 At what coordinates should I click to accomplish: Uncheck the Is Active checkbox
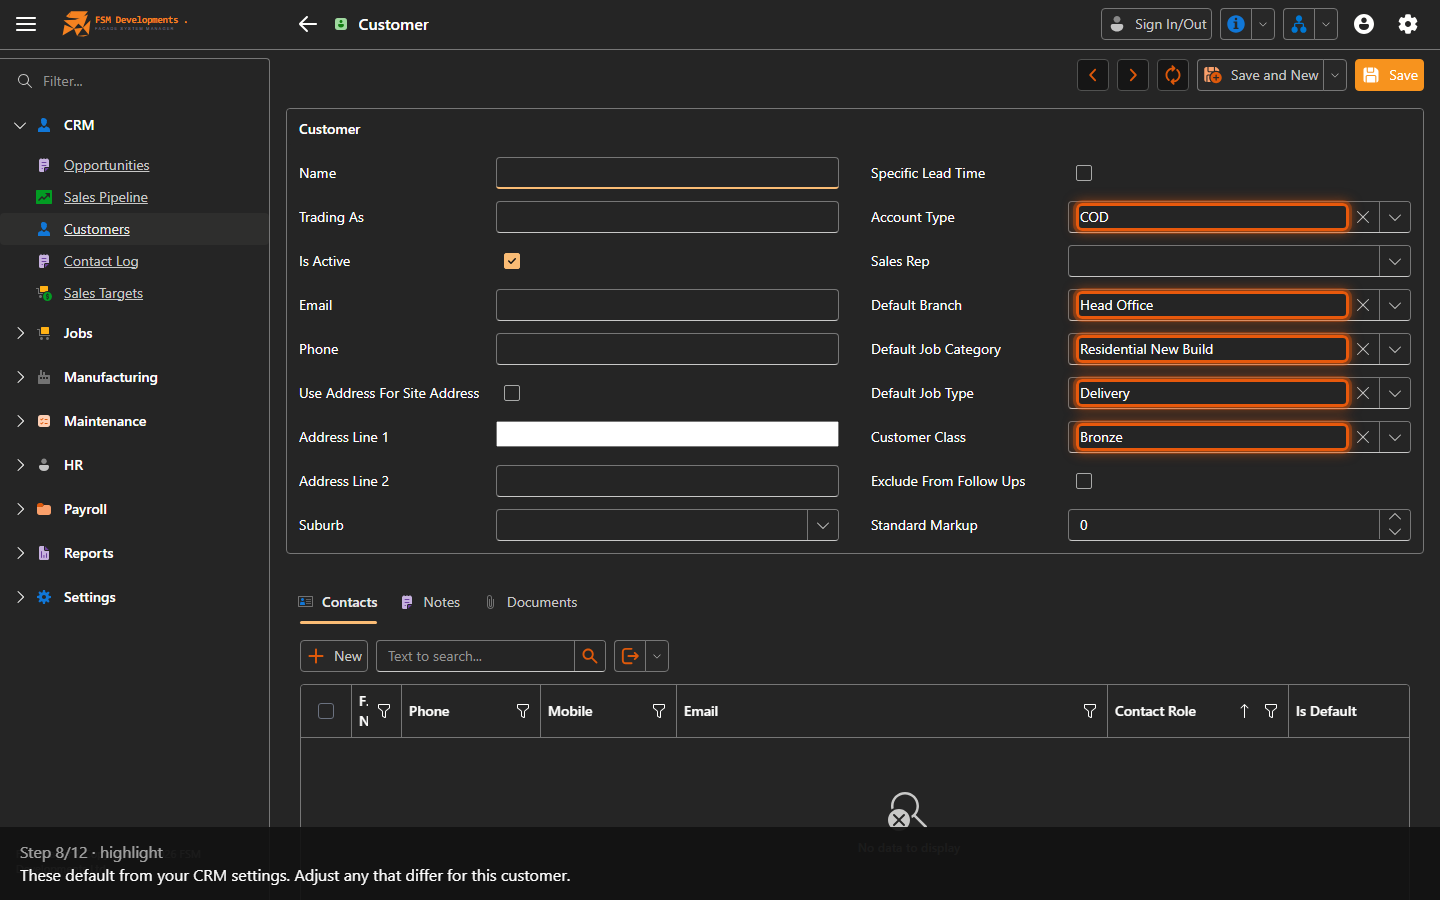coord(512,261)
